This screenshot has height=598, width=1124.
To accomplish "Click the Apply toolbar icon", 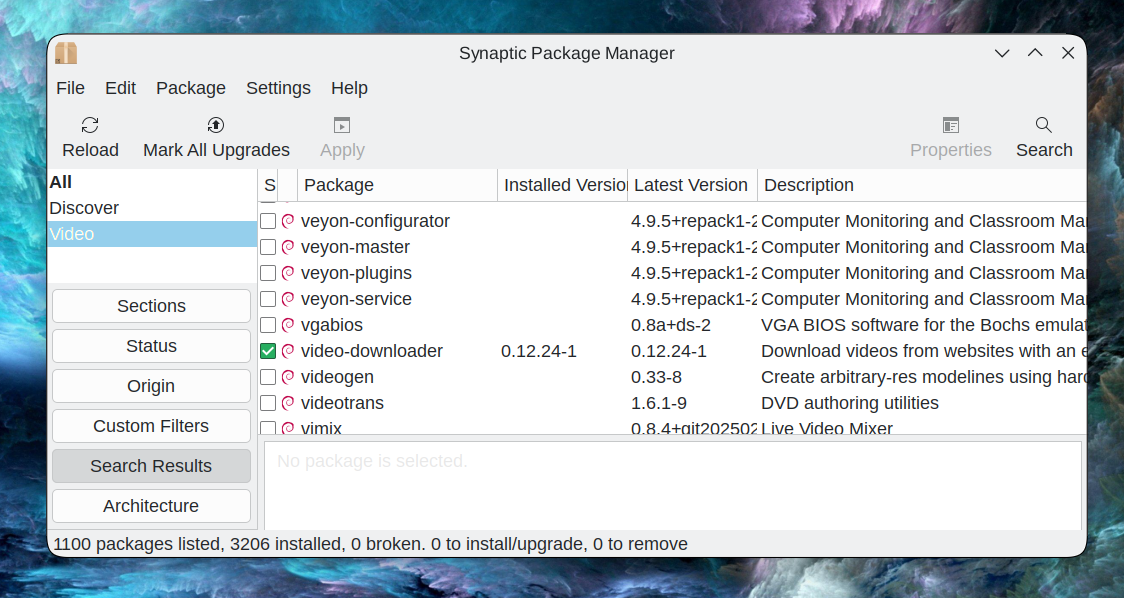I will point(342,125).
